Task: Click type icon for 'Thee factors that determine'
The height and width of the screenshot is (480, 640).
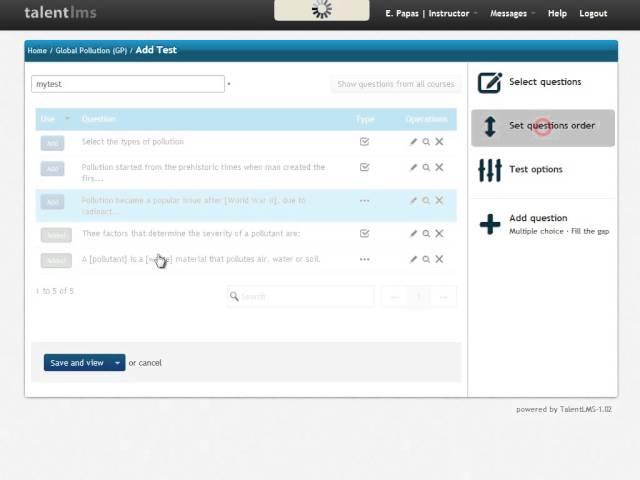Action: pyautogui.click(x=364, y=233)
